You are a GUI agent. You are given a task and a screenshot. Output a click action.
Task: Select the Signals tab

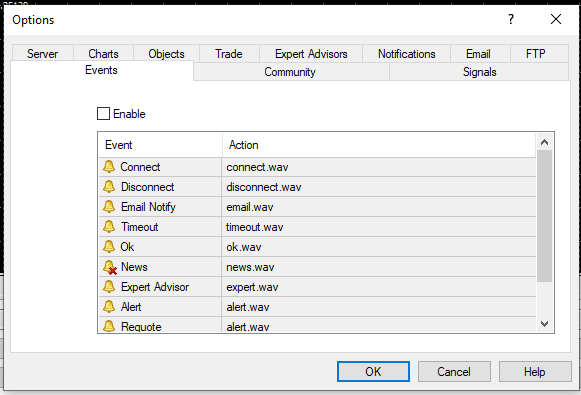click(x=479, y=72)
